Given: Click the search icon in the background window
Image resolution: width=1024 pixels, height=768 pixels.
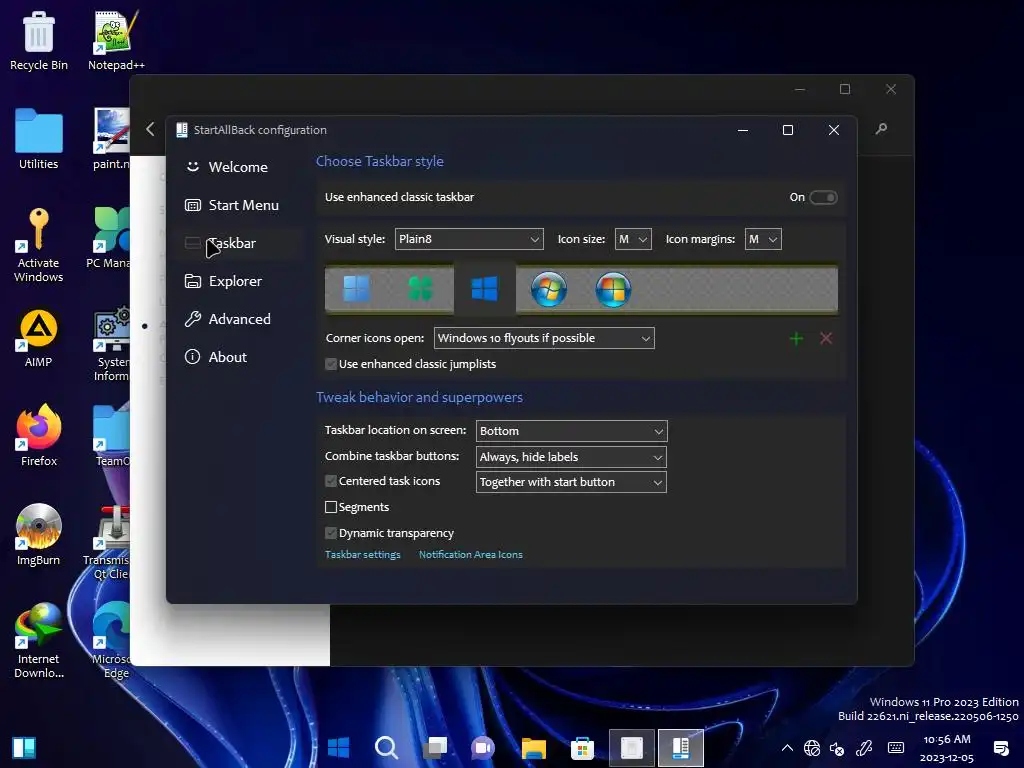Looking at the screenshot, I should (x=882, y=129).
